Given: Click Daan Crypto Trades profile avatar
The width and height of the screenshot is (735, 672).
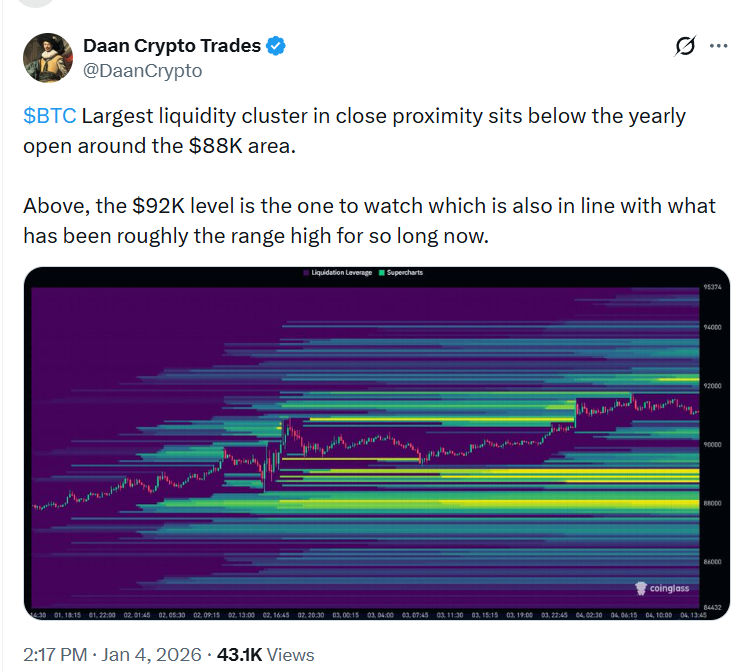Looking at the screenshot, I should (47, 58).
